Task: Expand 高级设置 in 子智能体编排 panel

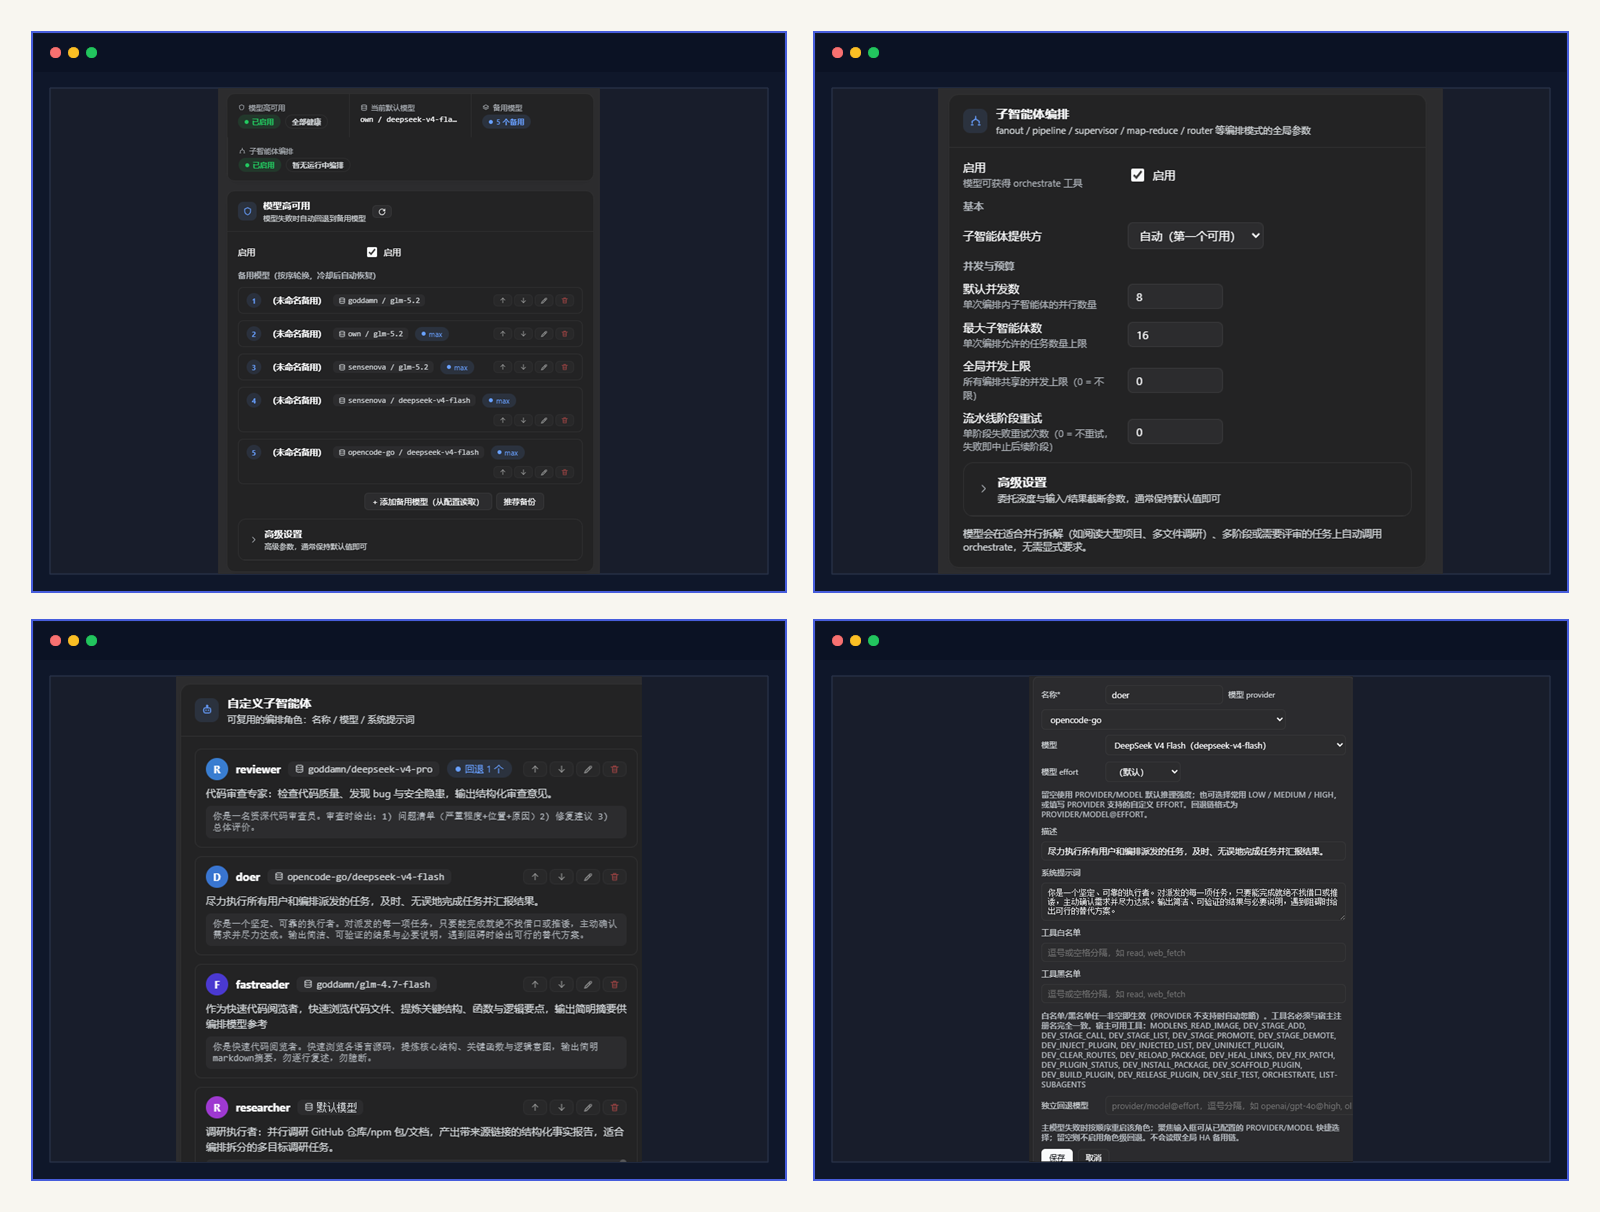Action: (1187, 489)
